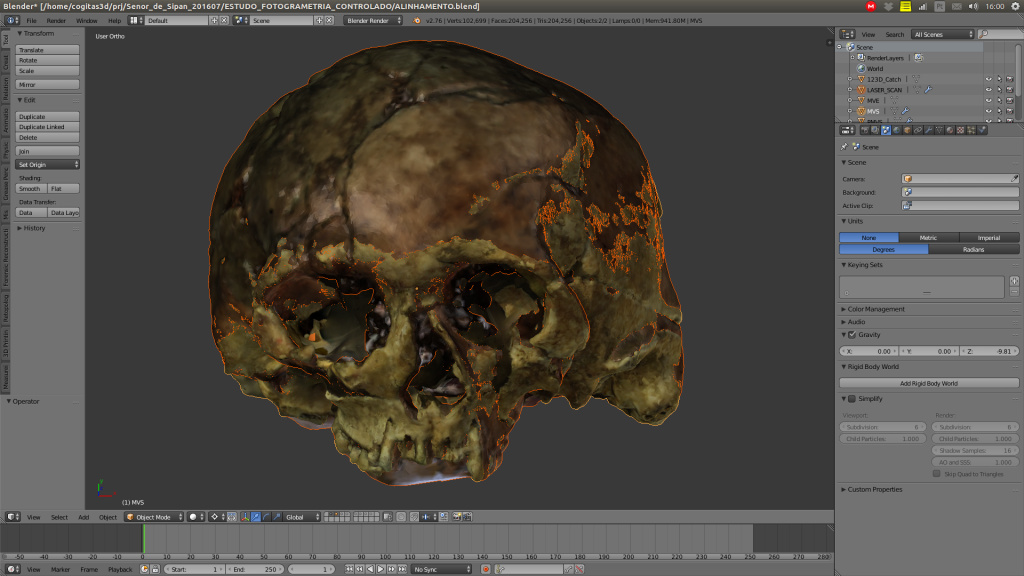
Task: Click the Translate button
Action: pyautogui.click(x=47, y=50)
